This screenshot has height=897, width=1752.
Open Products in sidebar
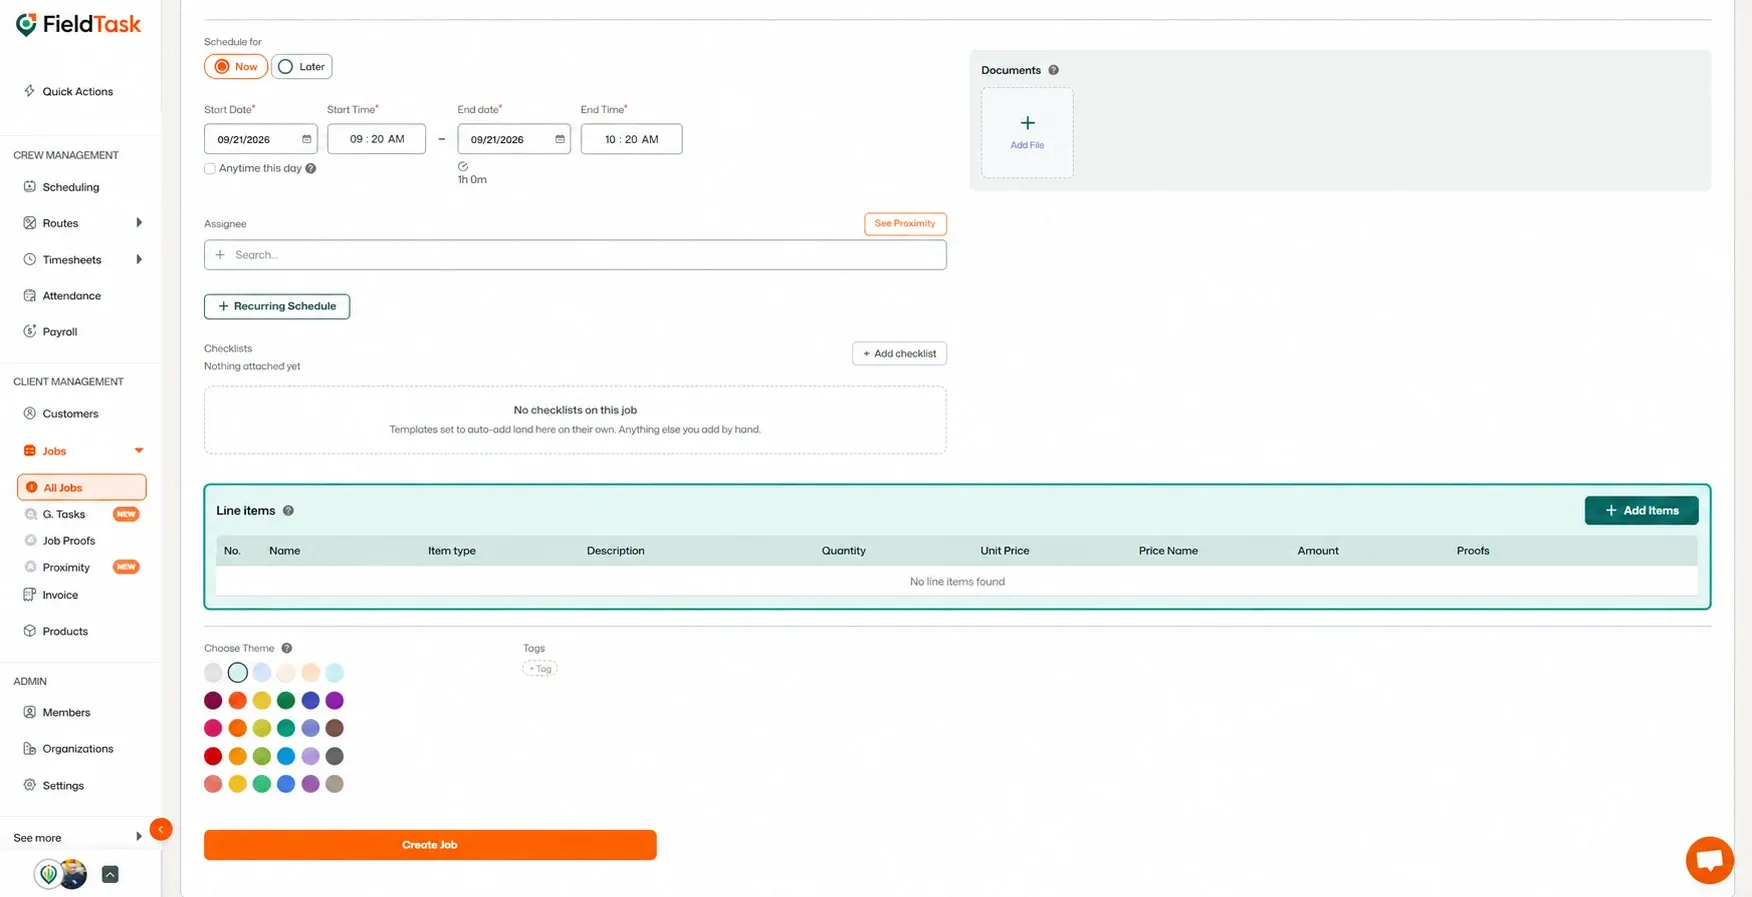[x=65, y=631]
